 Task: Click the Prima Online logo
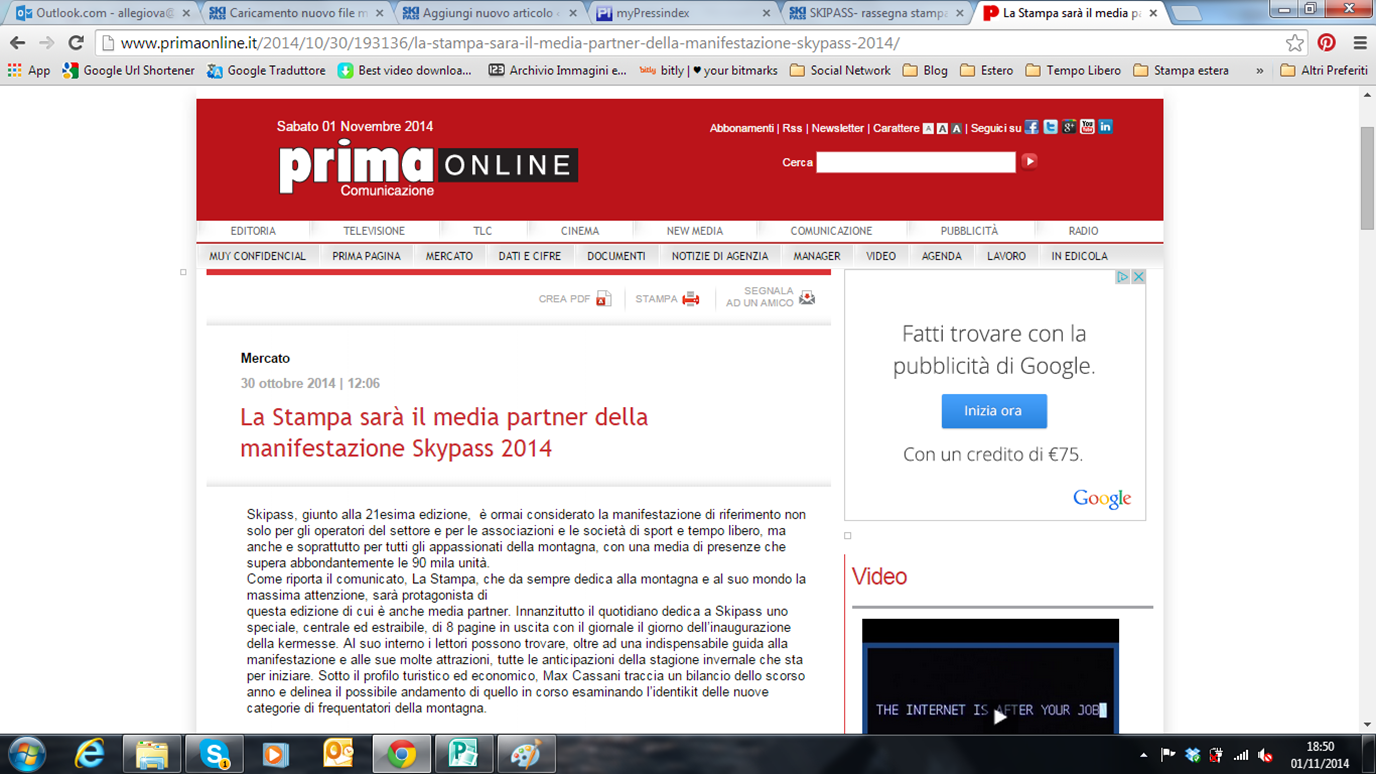click(428, 168)
